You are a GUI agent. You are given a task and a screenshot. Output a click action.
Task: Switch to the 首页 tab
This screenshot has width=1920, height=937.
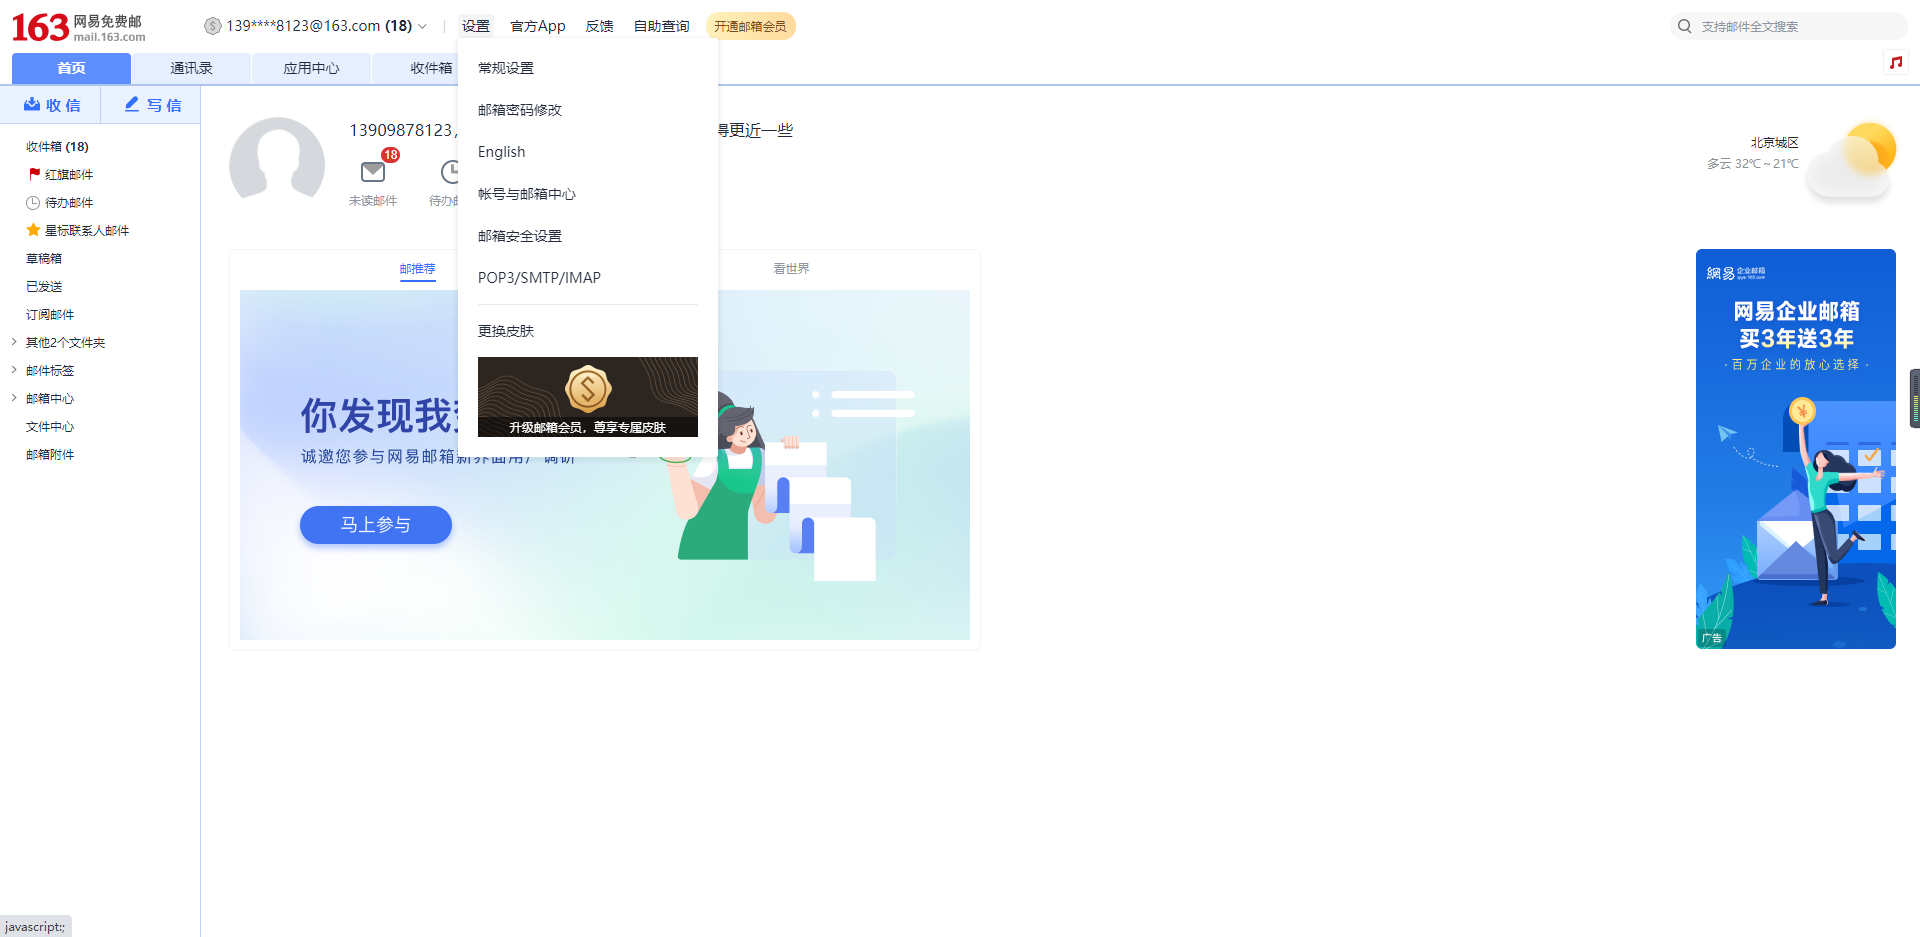tap(71, 68)
